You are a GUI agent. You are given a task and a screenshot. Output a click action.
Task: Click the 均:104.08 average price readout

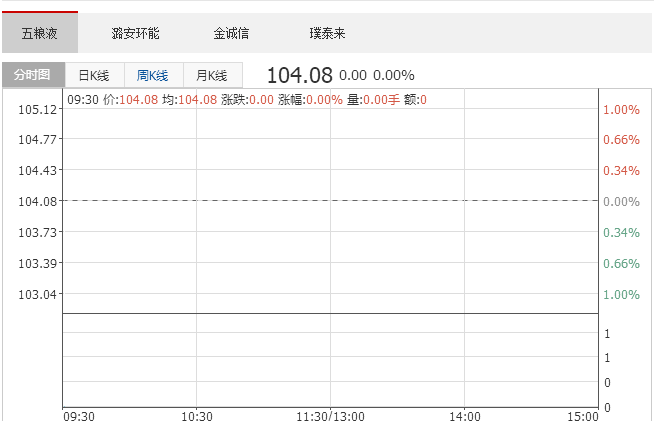click(x=189, y=99)
